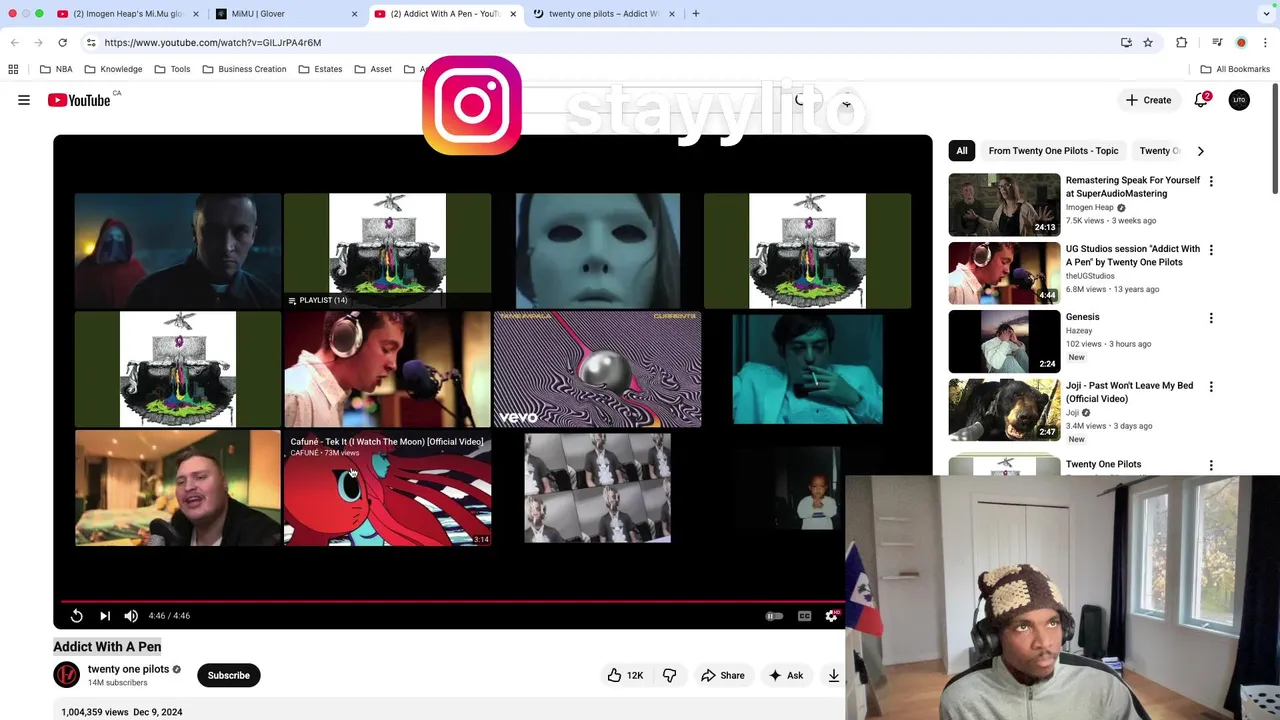Open a new browser tab

[696, 14]
